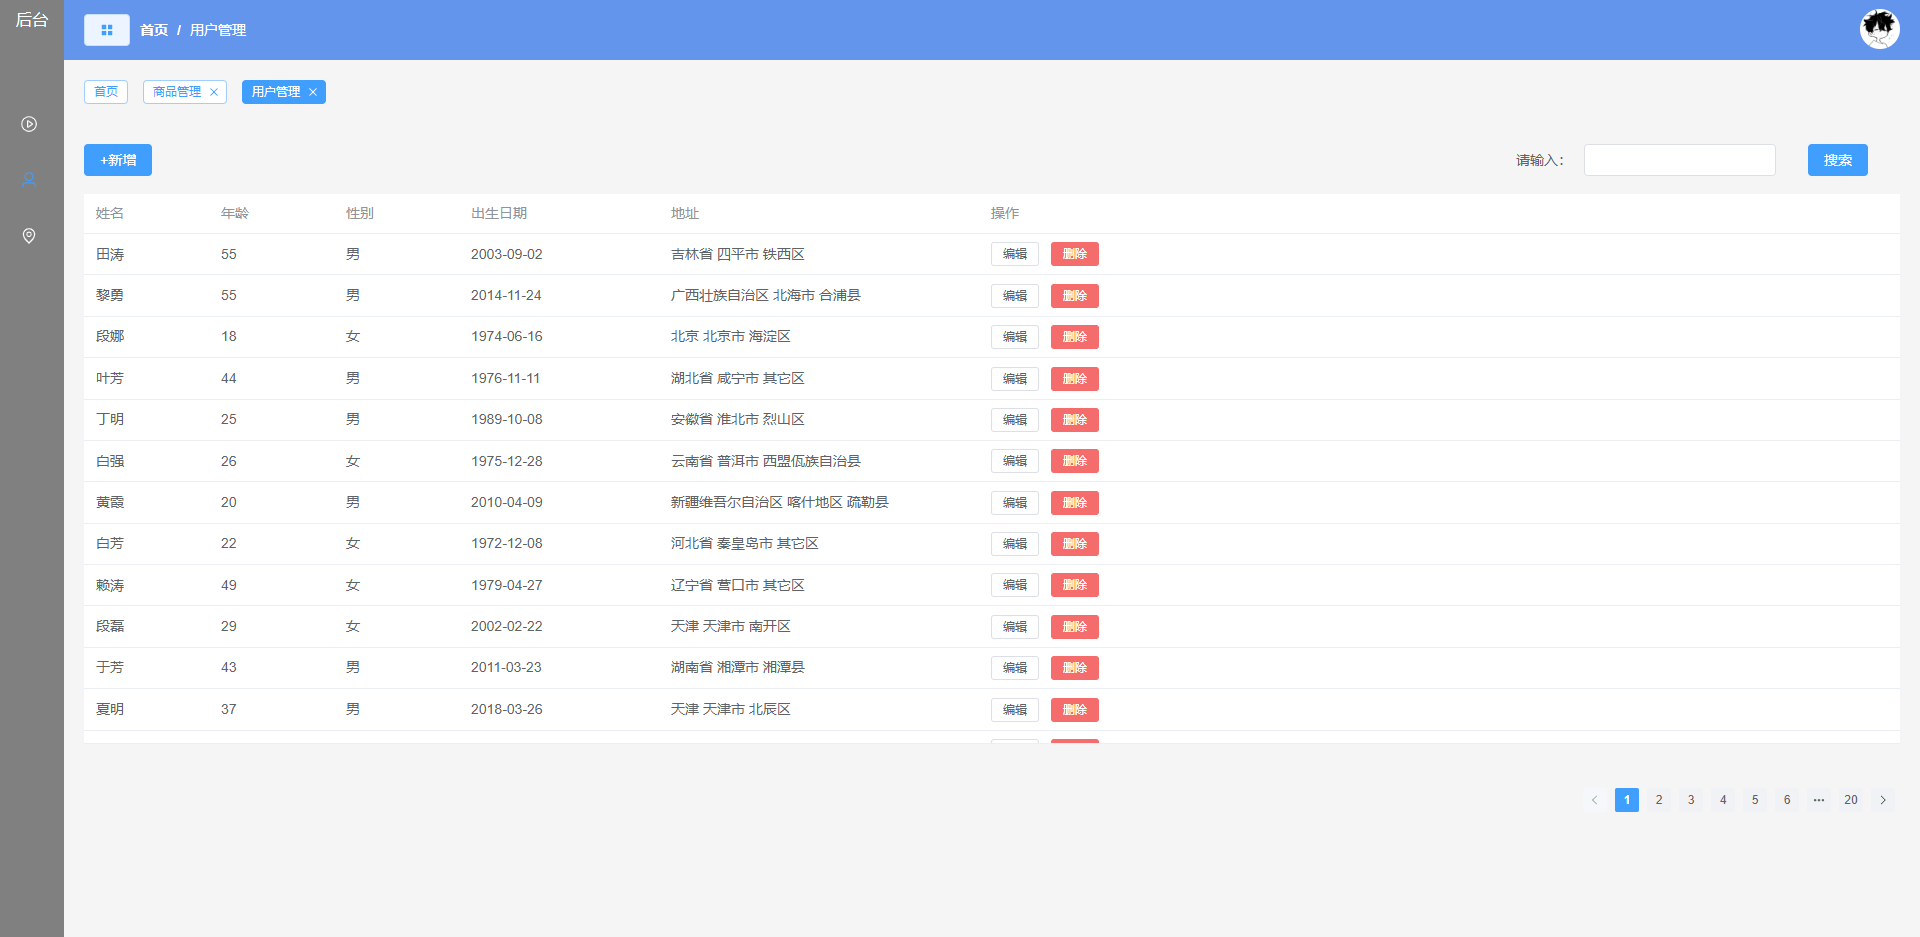Delete the row for 丁明
1920x937 pixels.
click(1075, 420)
